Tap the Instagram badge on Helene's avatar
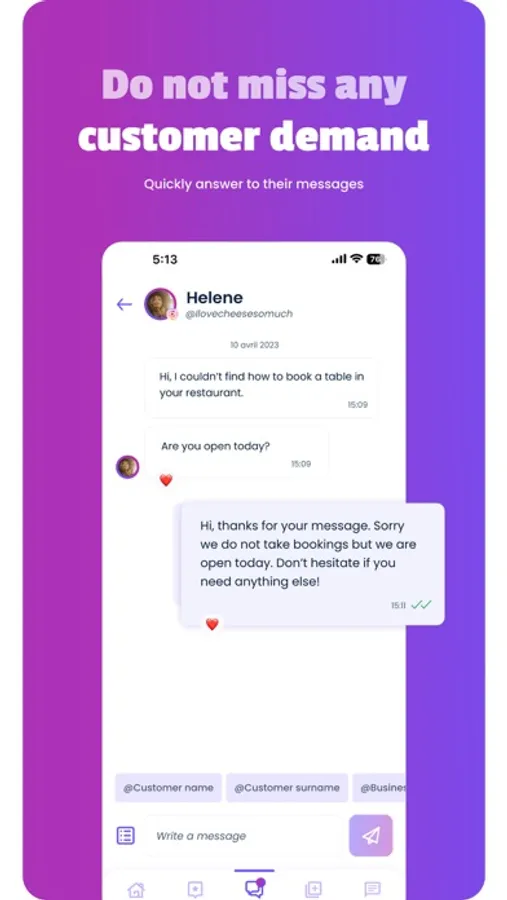This screenshot has height=900, width=507. click(x=172, y=315)
